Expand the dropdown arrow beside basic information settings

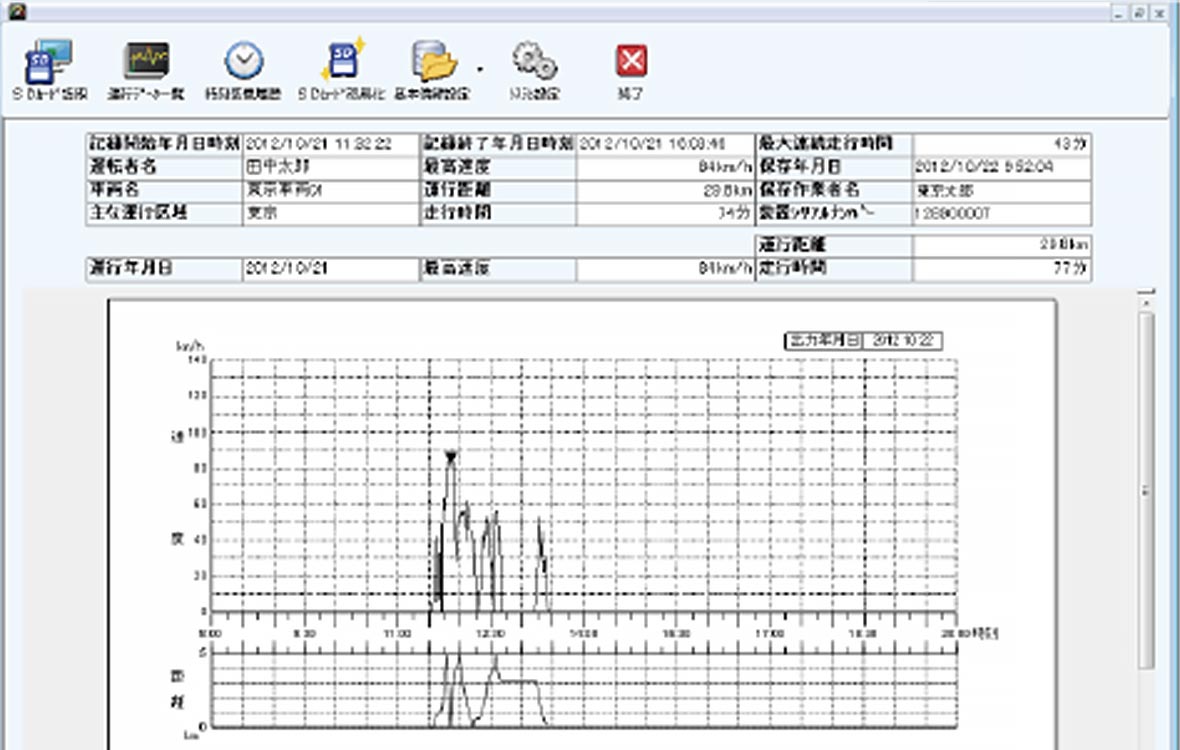pos(479,70)
